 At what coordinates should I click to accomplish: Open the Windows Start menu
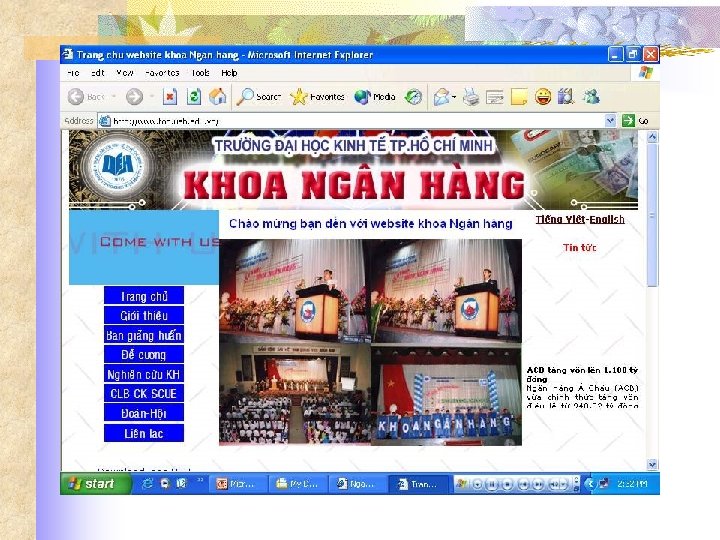click(96, 484)
